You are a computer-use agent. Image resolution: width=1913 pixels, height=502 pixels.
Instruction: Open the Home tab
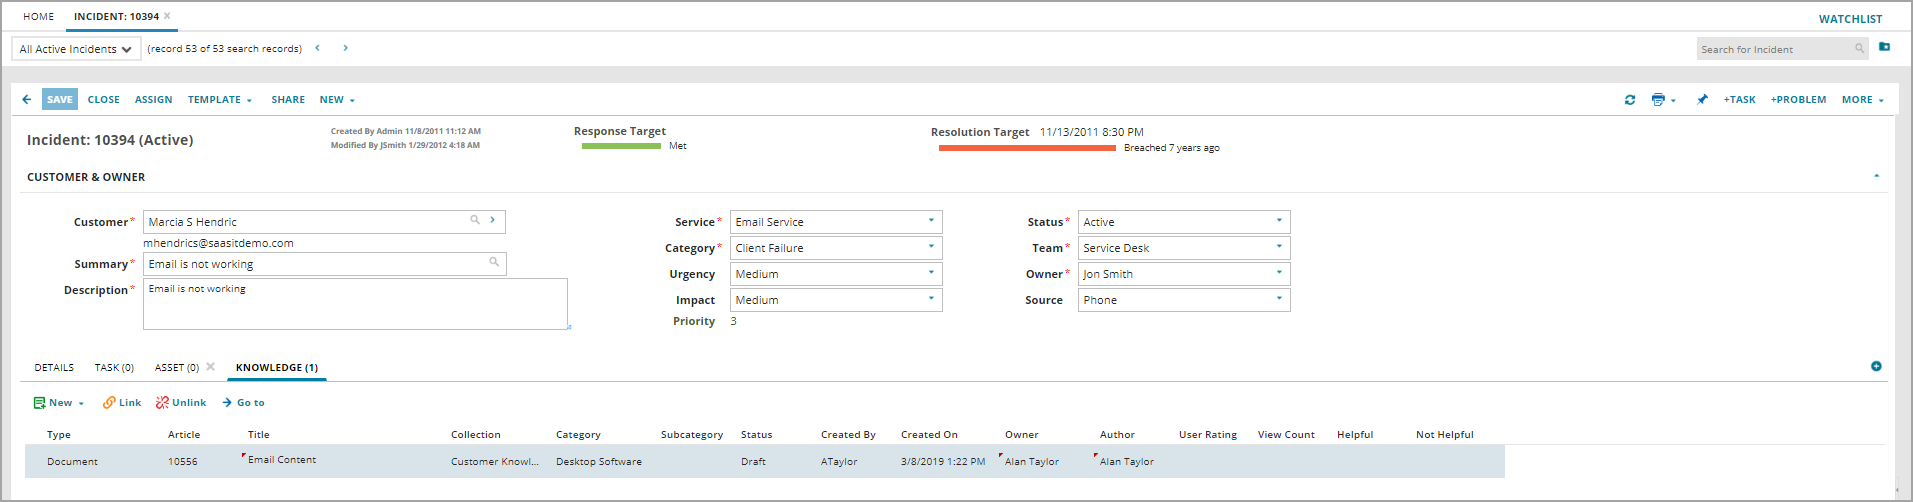coord(39,17)
